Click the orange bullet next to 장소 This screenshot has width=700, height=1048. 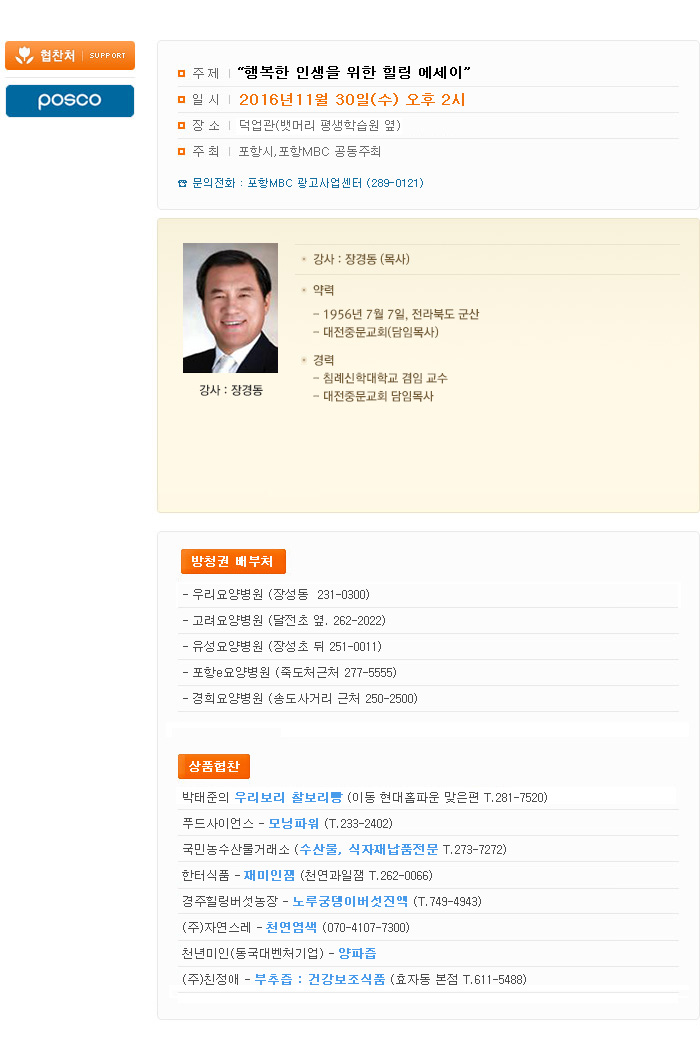(x=181, y=126)
